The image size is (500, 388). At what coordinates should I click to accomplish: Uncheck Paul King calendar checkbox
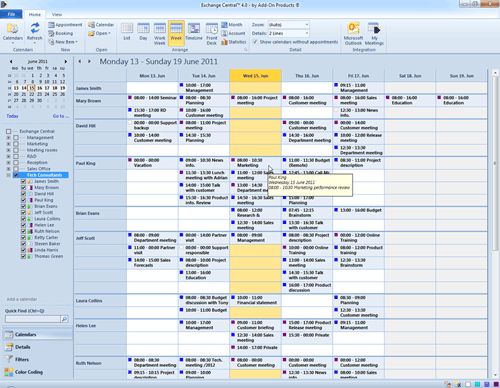click(23, 200)
